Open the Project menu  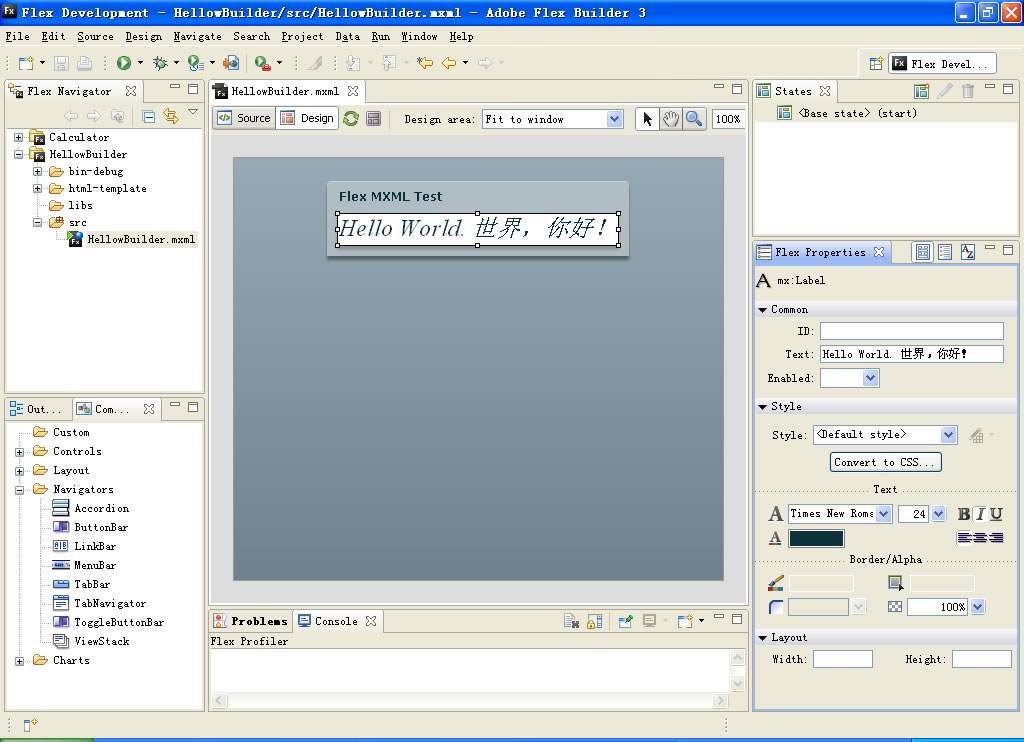click(x=302, y=37)
